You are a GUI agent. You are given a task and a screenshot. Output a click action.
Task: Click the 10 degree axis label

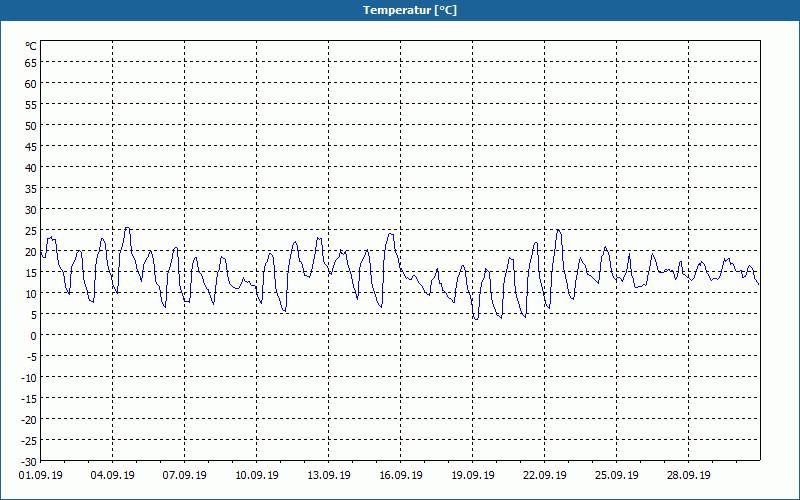click(31, 294)
